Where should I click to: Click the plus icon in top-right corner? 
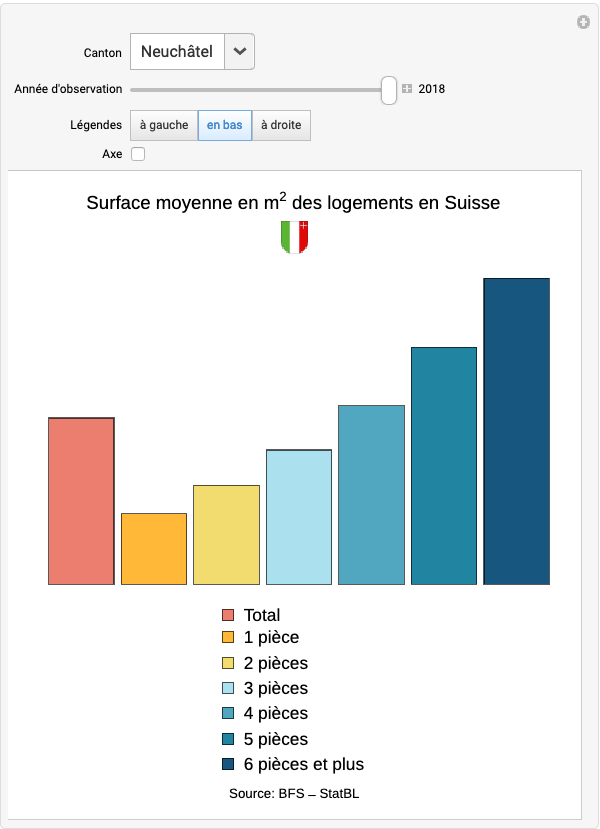583,22
